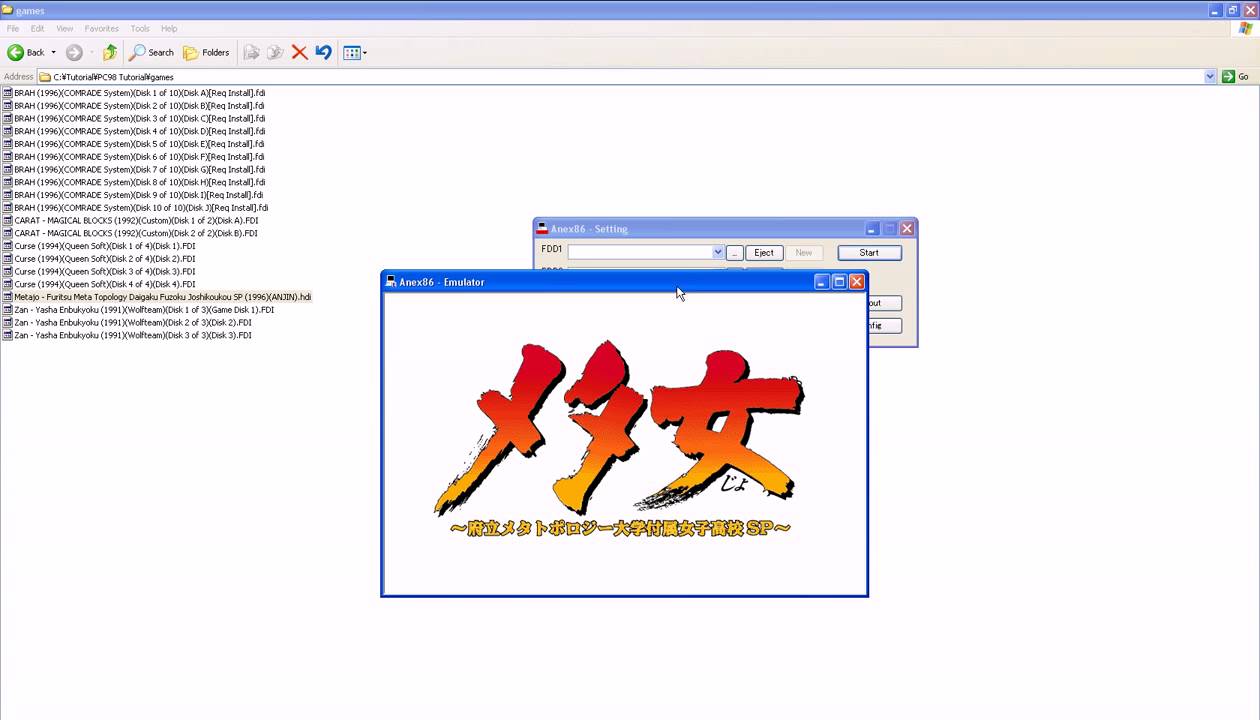
Task: Select Zan Yasha Enbukyoku Game Disk 1
Action: pyautogui.click(x=143, y=310)
